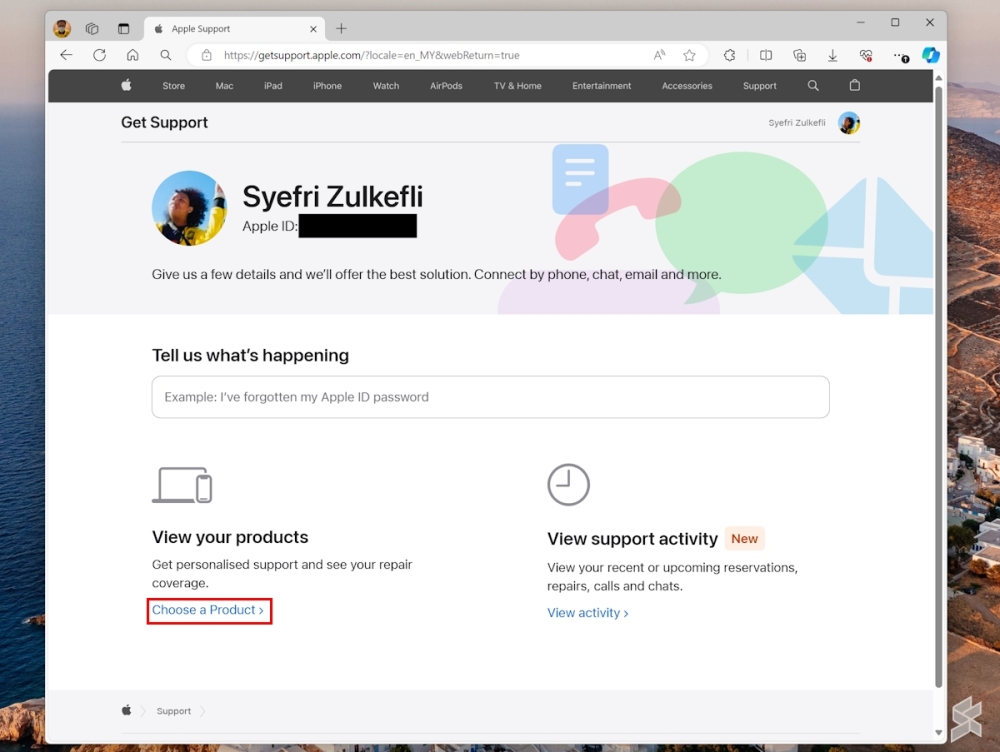
Task: Click Choose a Product link
Action: (x=207, y=610)
